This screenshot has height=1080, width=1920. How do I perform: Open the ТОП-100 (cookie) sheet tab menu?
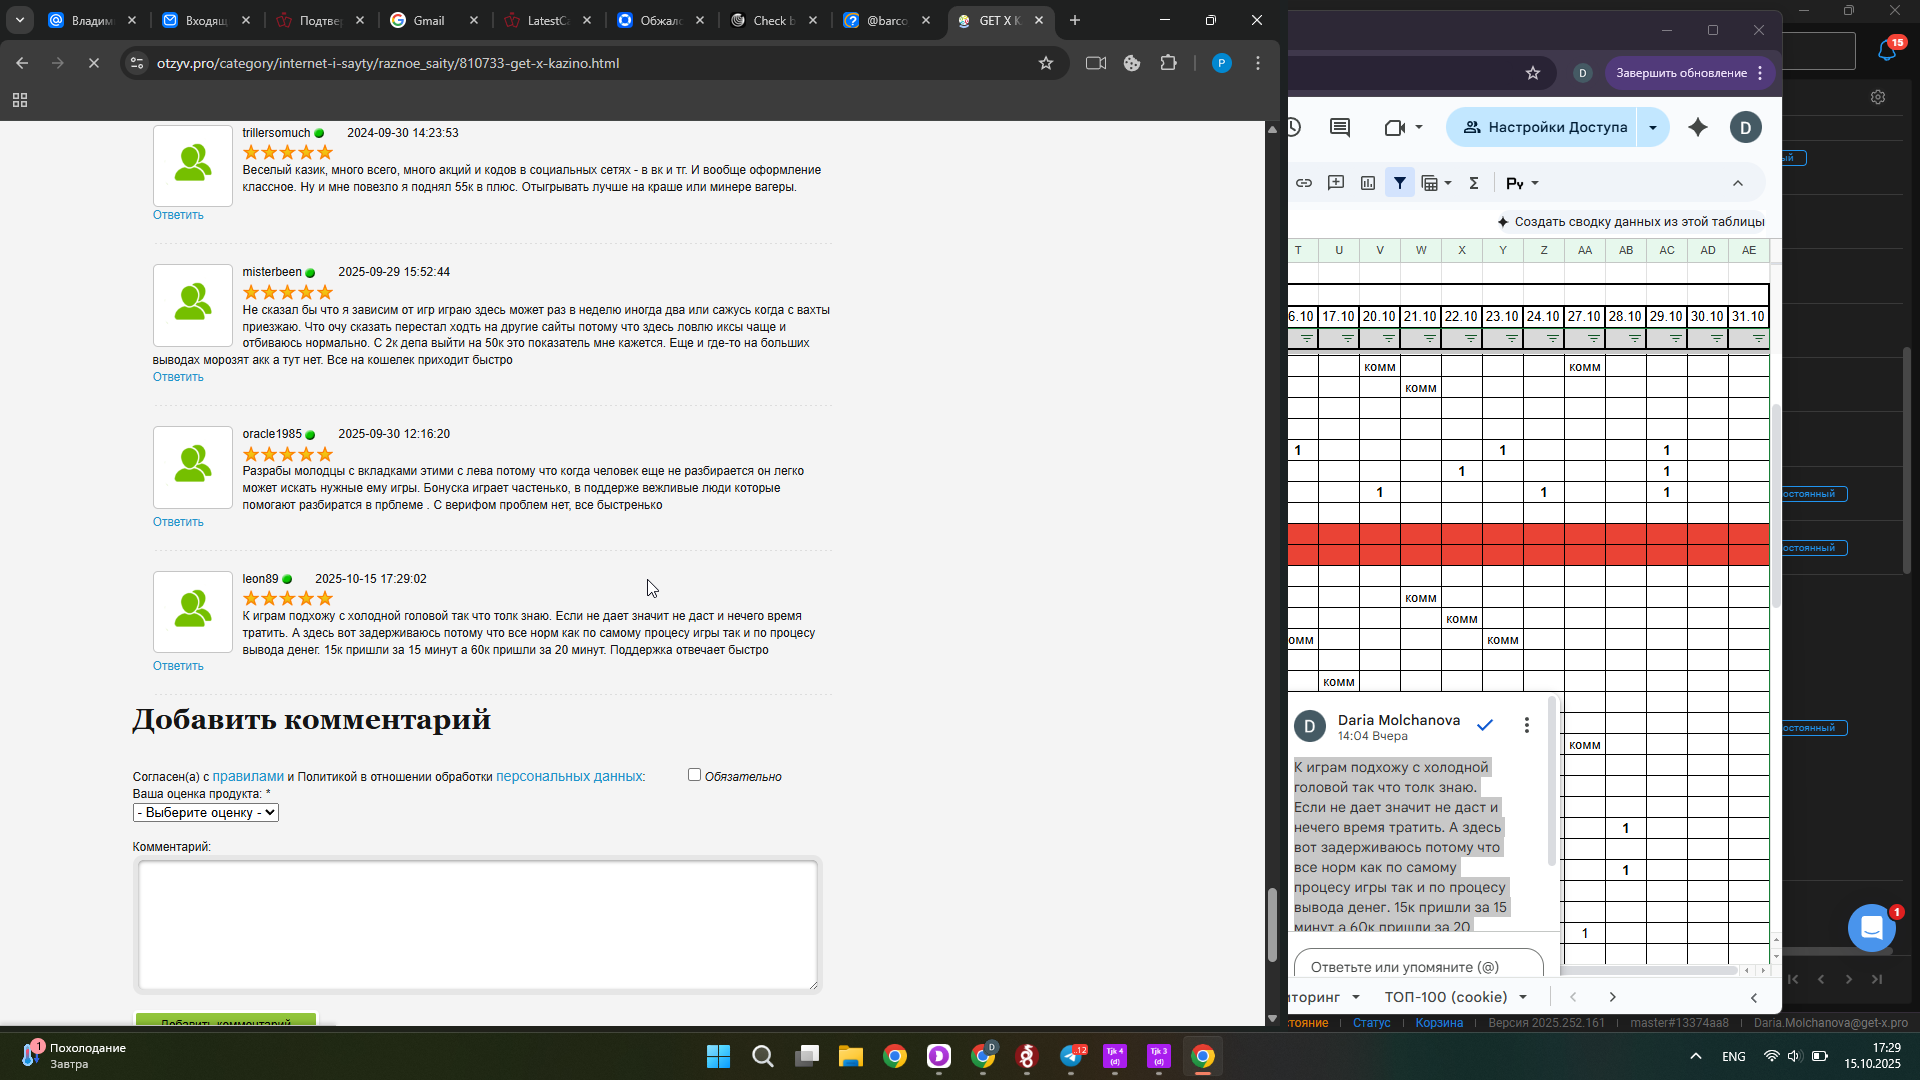1523,997
